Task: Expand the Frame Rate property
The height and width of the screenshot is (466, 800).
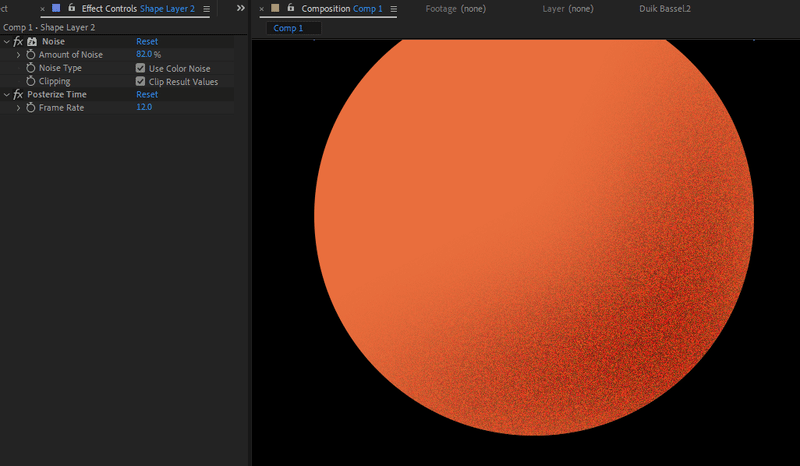Action: click(x=18, y=108)
